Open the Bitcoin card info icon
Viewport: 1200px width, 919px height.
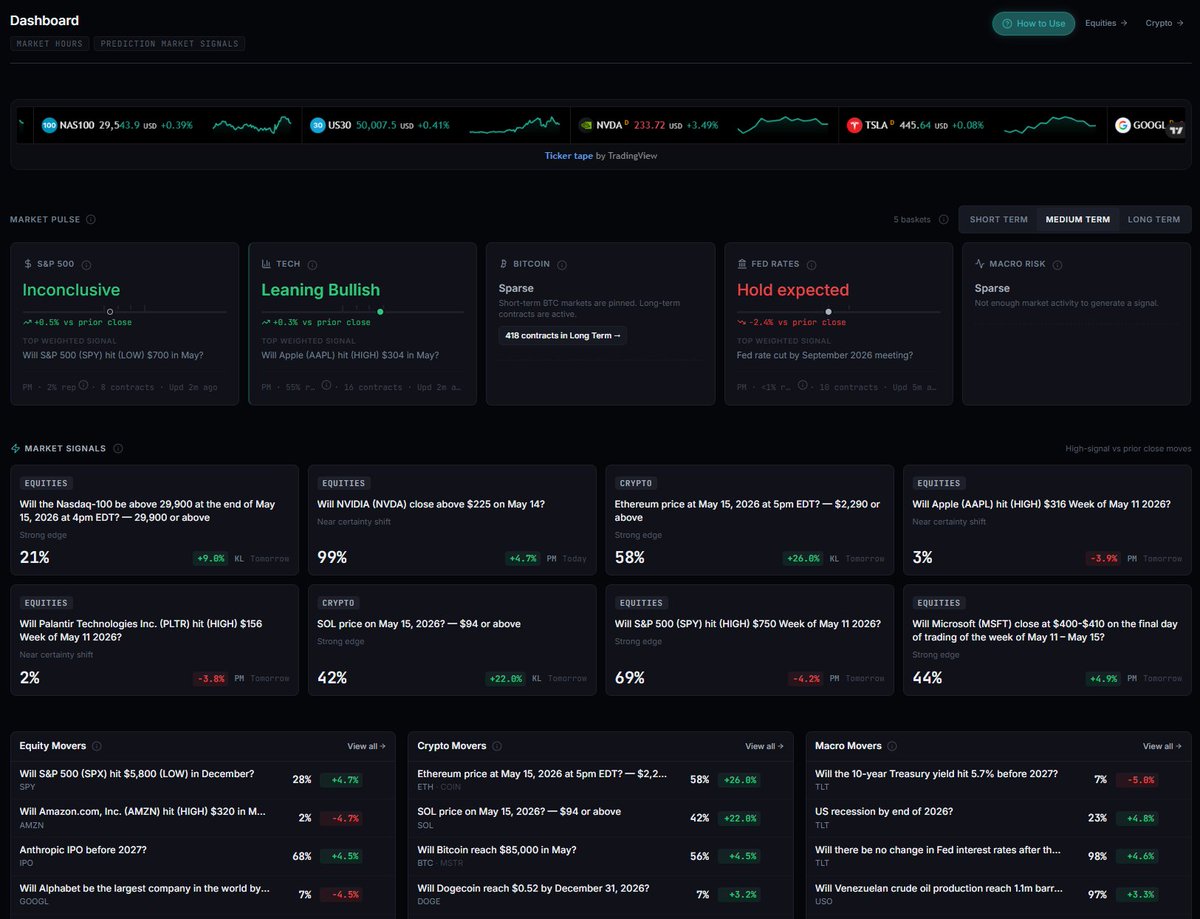[562, 264]
